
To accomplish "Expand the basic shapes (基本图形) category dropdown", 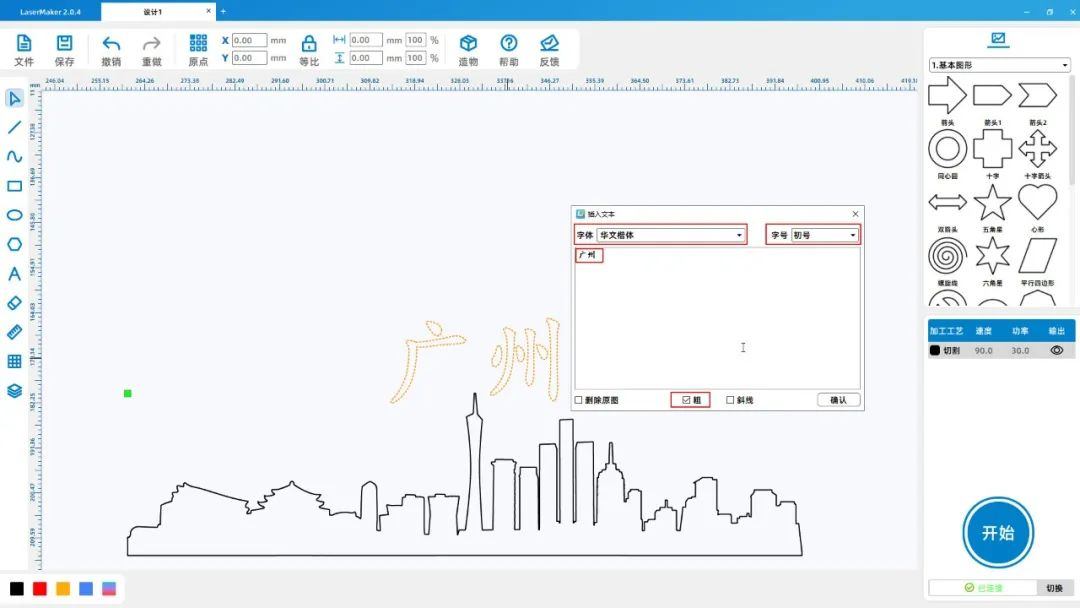I will coord(999,65).
